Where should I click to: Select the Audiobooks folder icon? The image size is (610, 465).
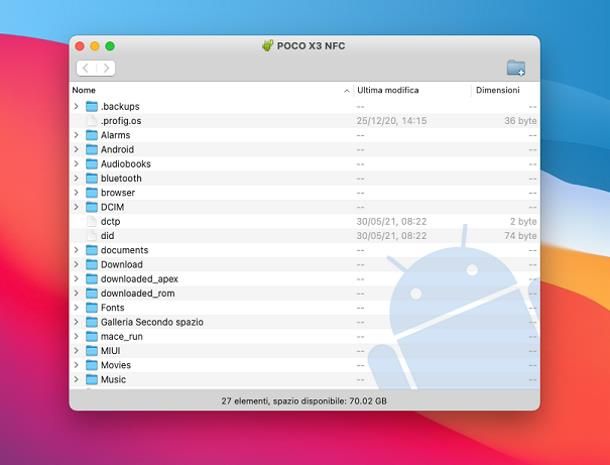pyautogui.click(x=91, y=164)
